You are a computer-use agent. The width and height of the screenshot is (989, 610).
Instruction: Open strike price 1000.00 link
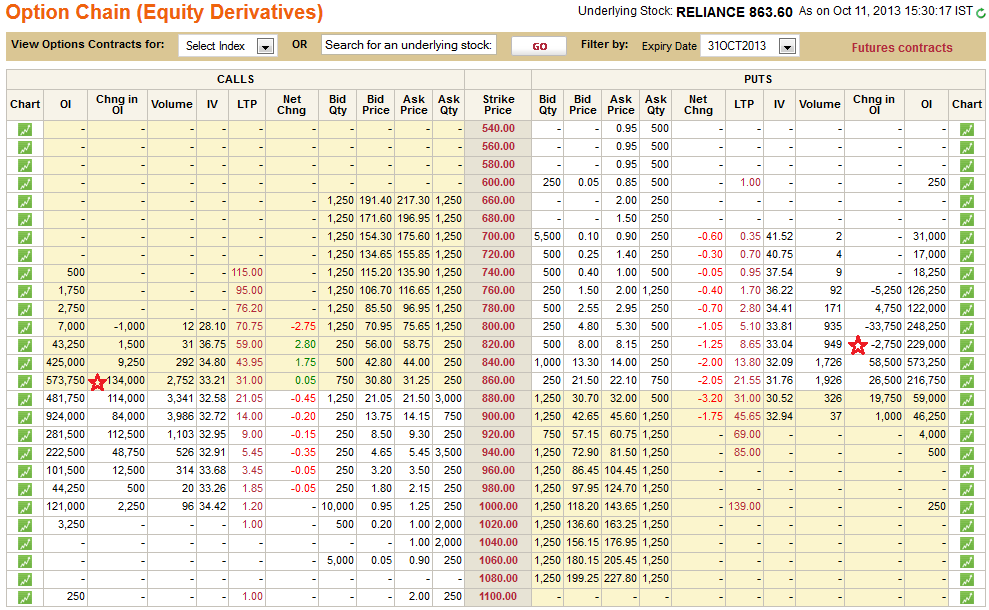498,507
